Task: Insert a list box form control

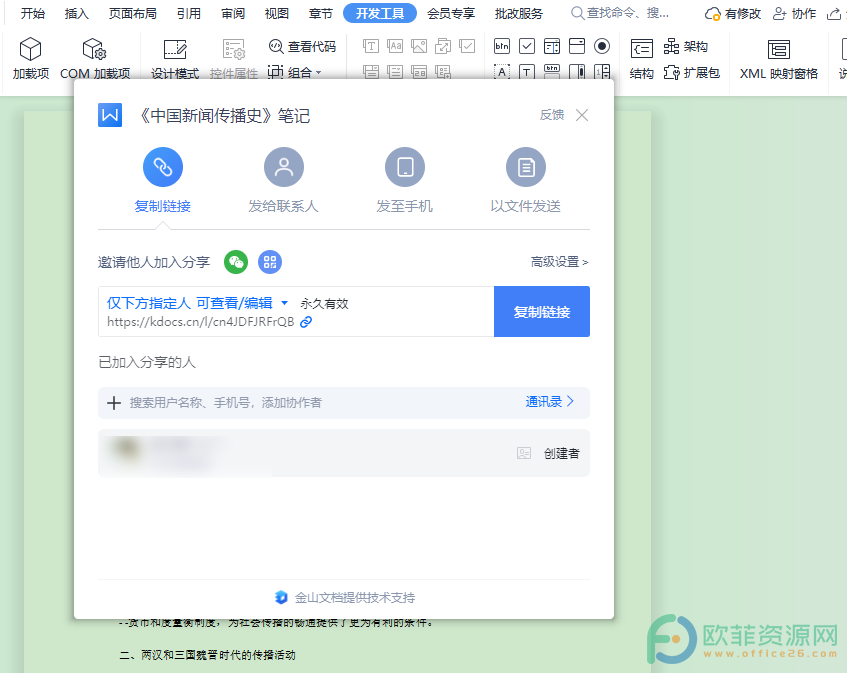Action: 552,46
